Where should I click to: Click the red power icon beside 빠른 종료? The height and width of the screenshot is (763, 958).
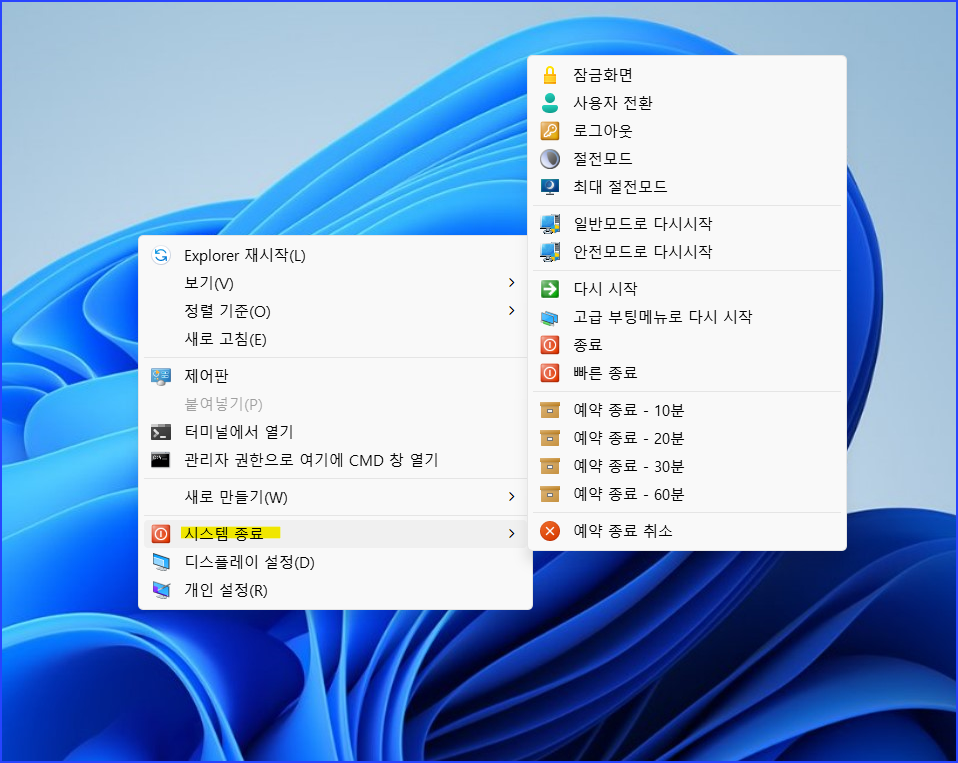[x=550, y=373]
